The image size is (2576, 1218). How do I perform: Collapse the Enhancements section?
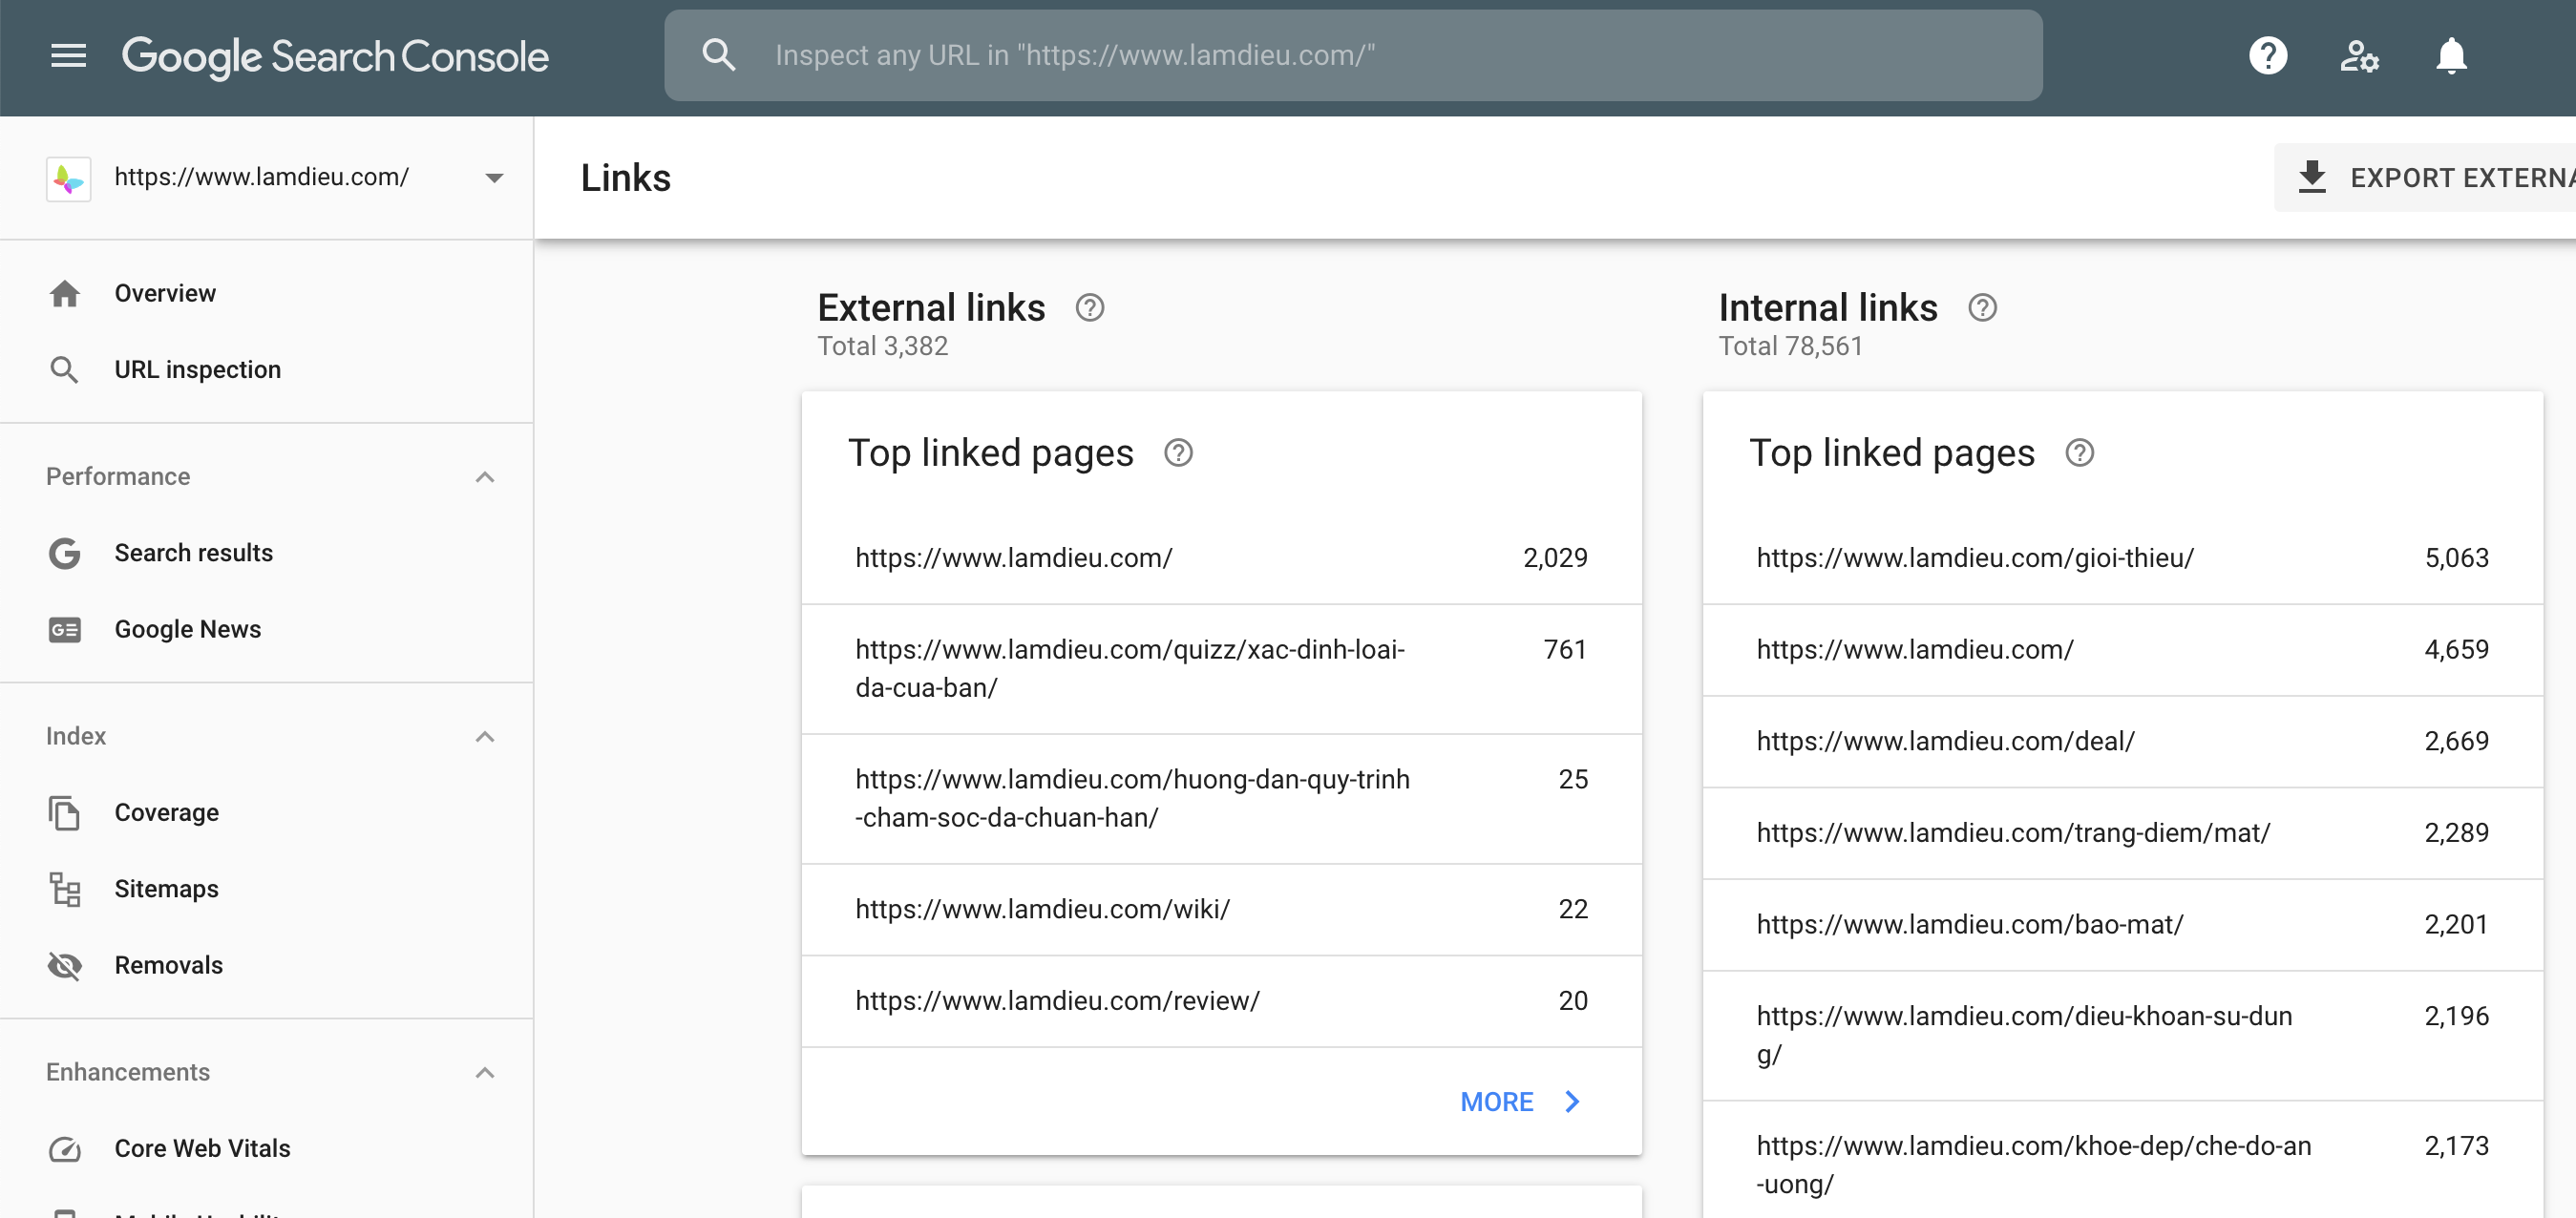pyautogui.click(x=485, y=1073)
